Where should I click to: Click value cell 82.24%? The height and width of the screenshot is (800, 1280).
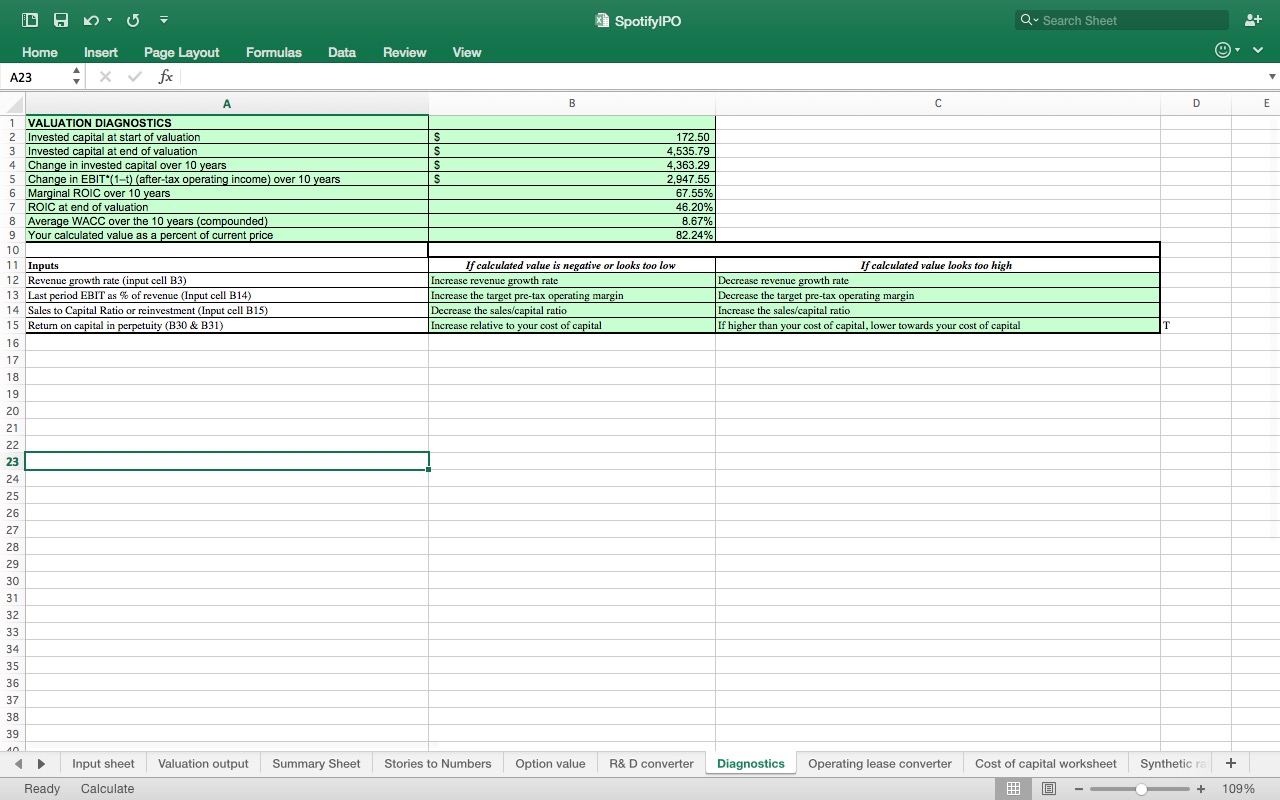tap(572, 235)
